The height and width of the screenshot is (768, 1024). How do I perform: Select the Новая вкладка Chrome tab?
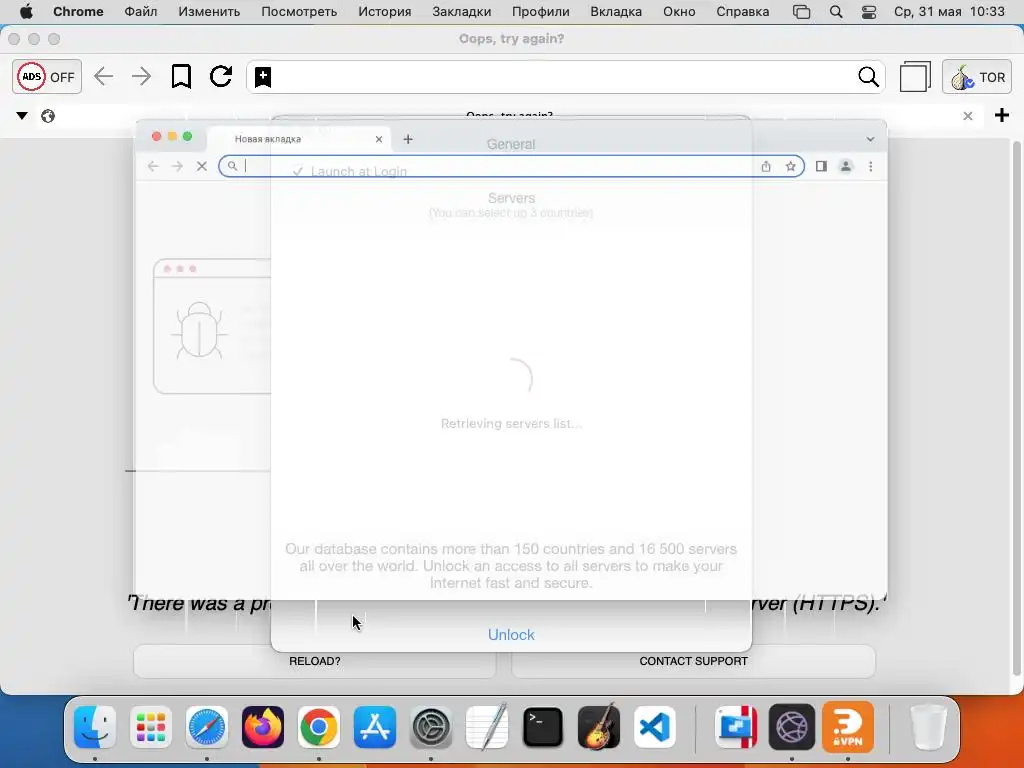299,138
